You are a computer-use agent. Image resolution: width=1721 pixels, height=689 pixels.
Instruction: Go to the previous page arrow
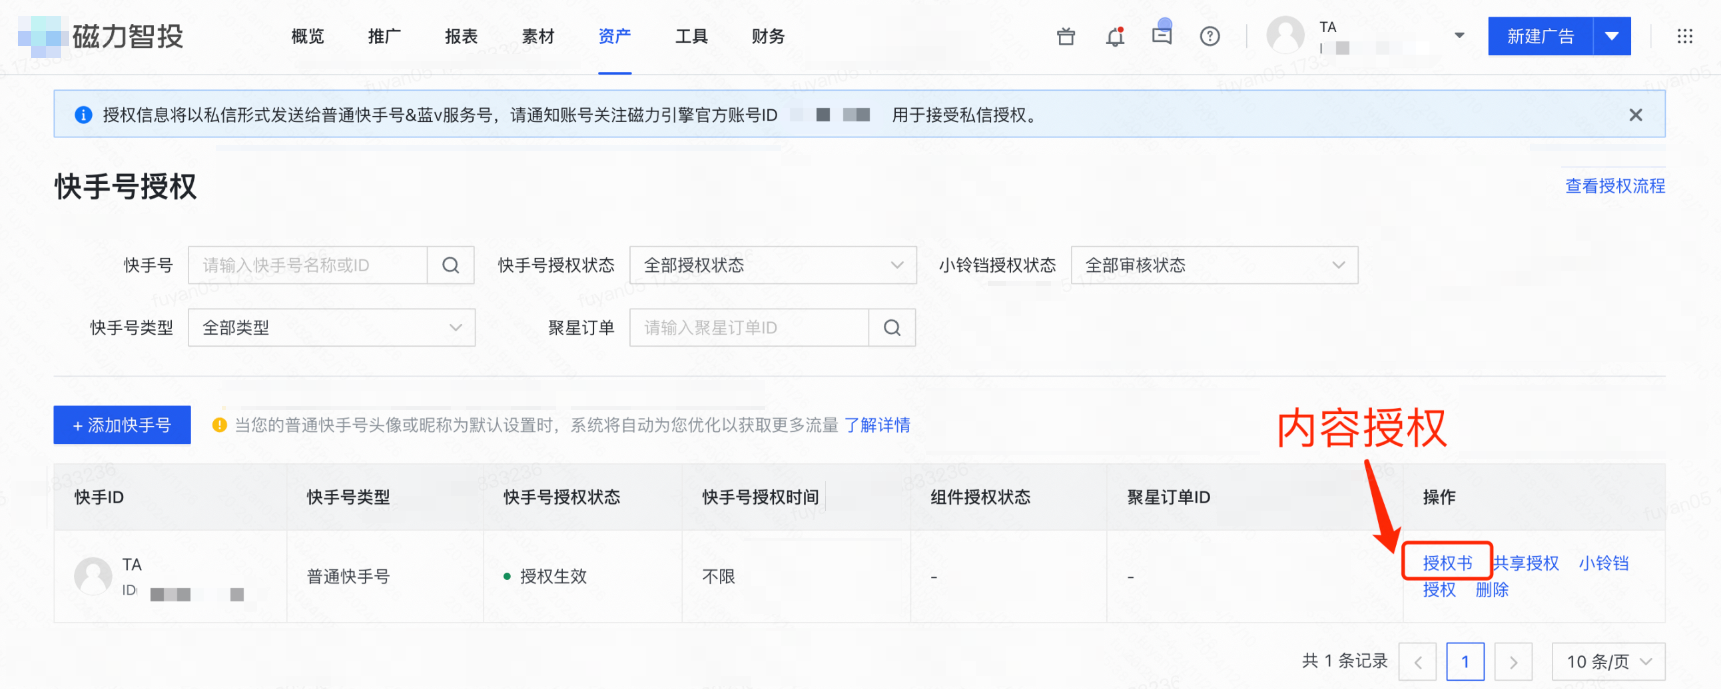tap(1418, 661)
